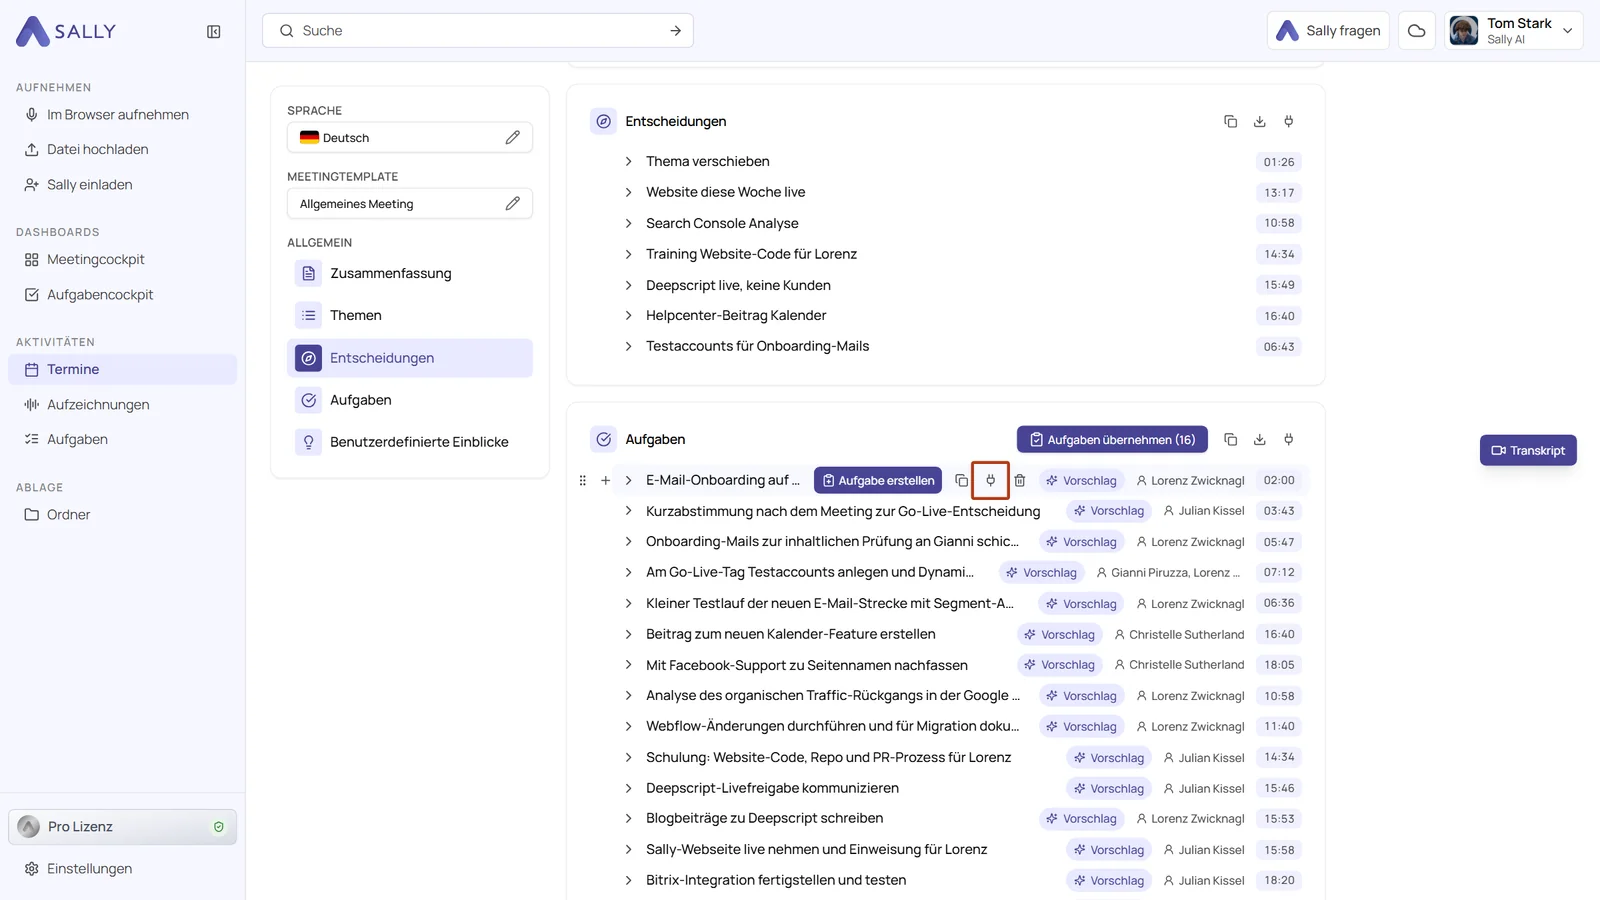Edit the Allgemeines Meeting template via the pencil icon
Image resolution: width=1600 pixels, height=900 pixels.
[x=512, y=204]
